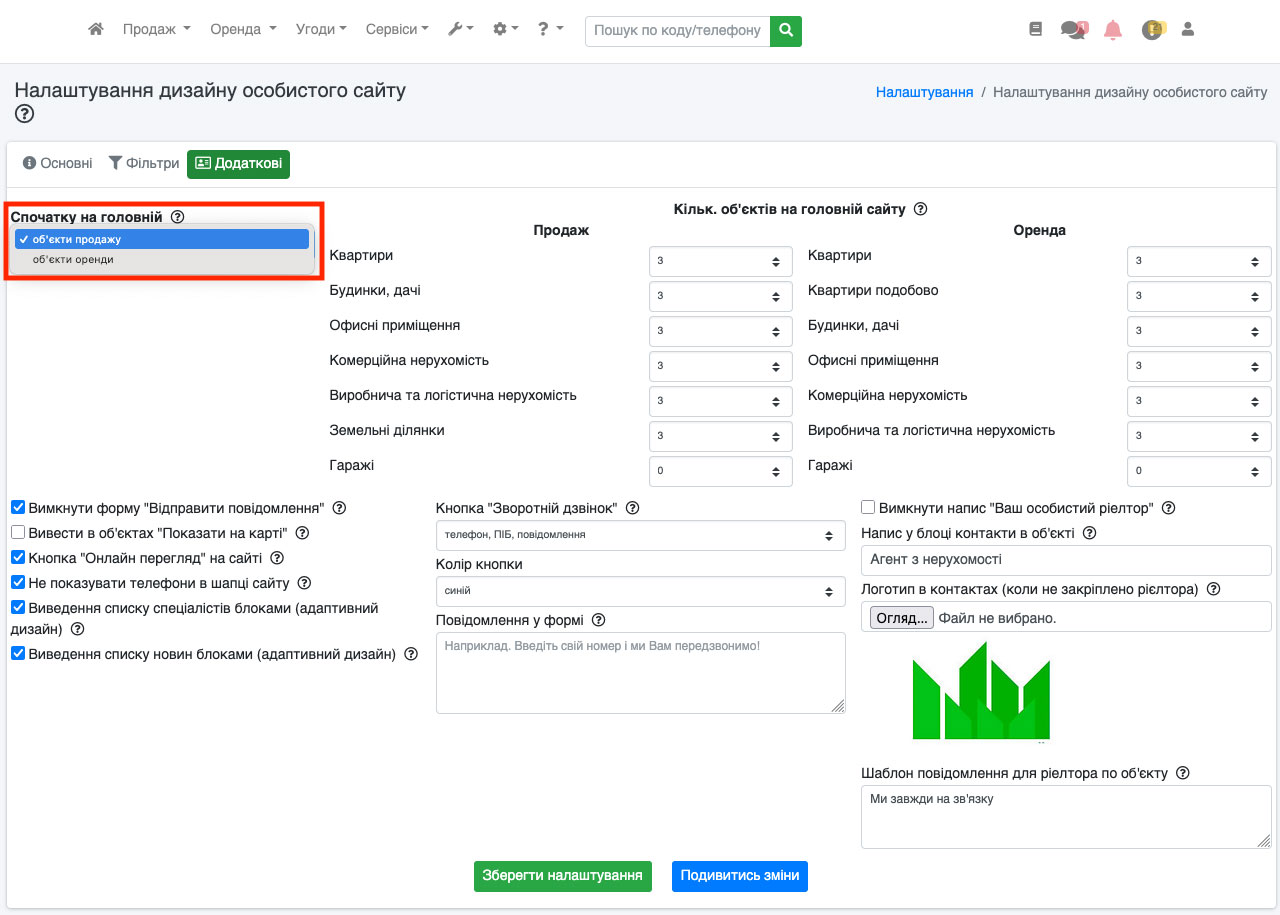
Task: Select "об'єкти оренди" option in list
Action: pos(73,260)
